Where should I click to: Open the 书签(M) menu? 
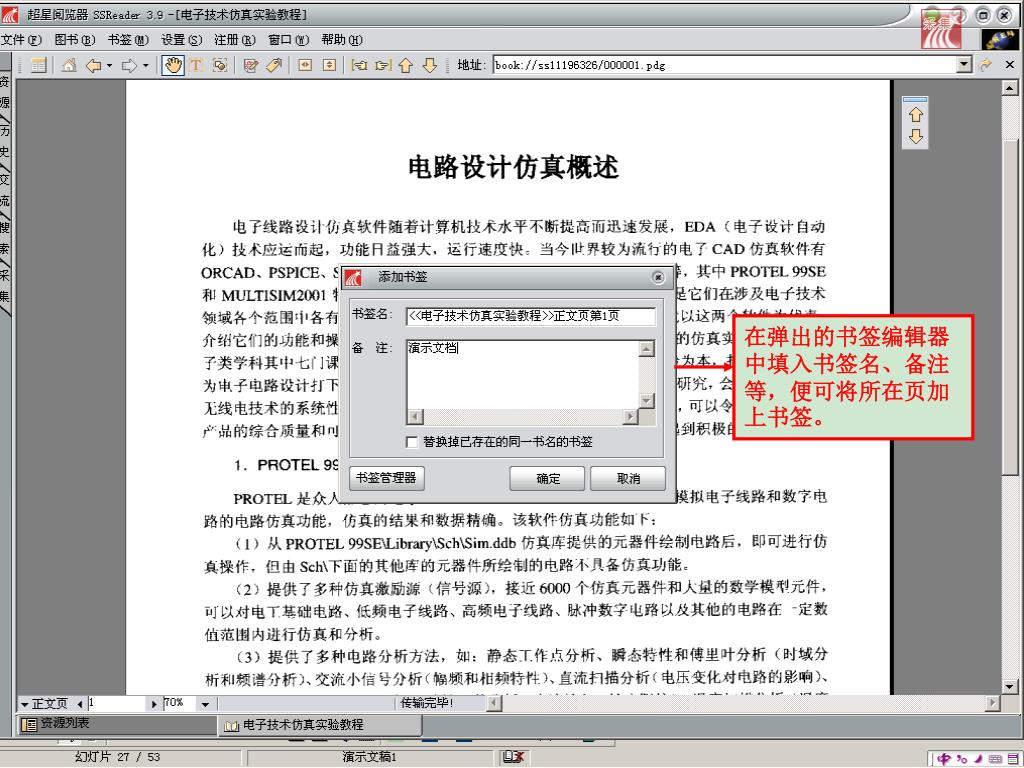pos(128,40)
